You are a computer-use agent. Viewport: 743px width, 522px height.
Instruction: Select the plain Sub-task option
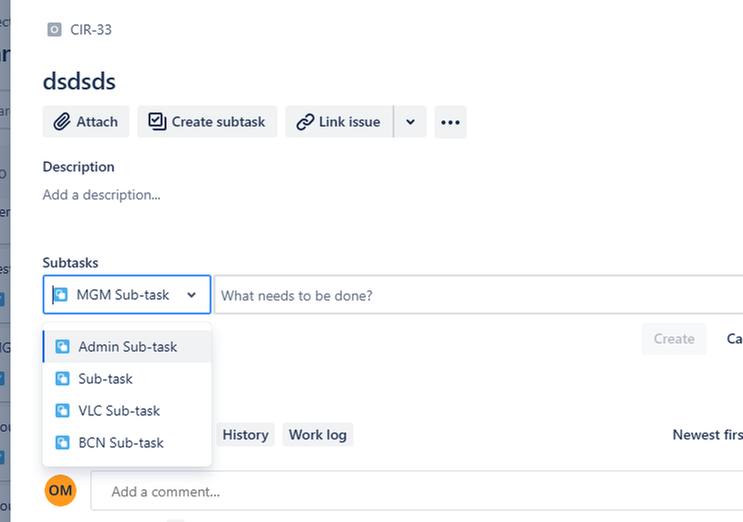pyautogui.click(x=127, y=379)
